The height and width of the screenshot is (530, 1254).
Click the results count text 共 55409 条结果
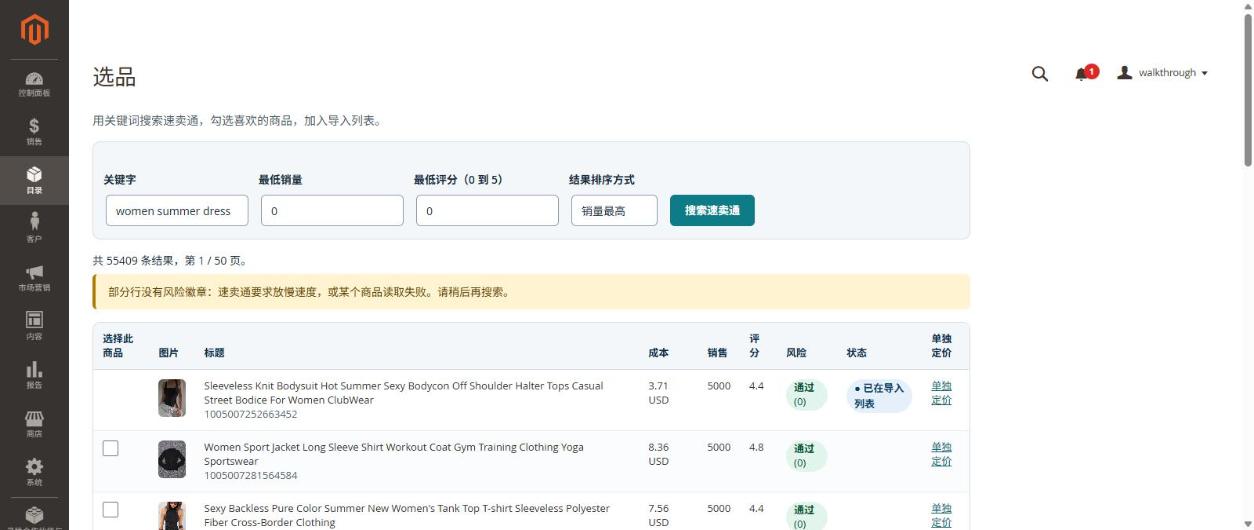[170, 261]
